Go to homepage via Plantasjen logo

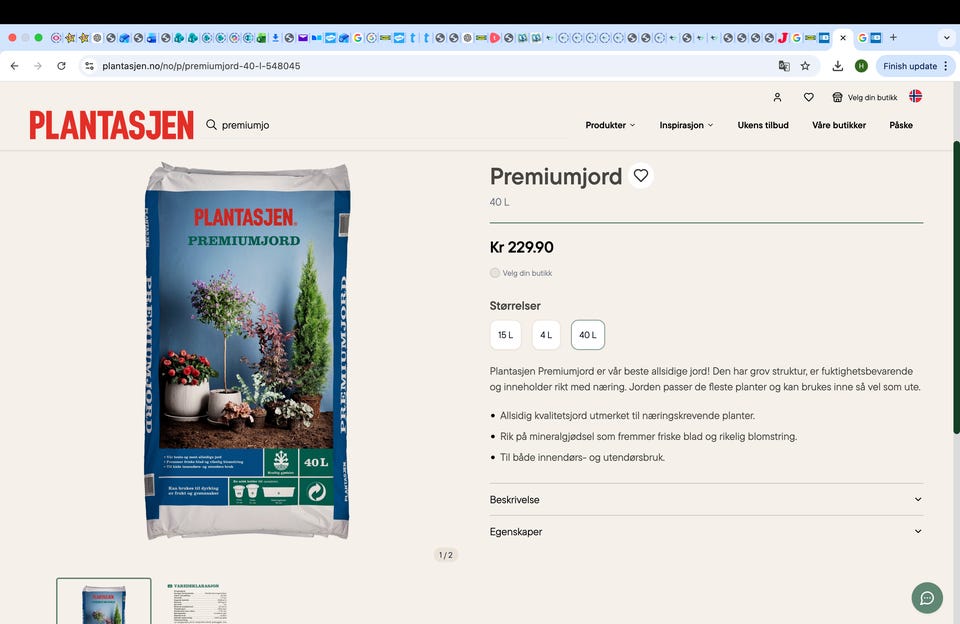coord(111,125)
